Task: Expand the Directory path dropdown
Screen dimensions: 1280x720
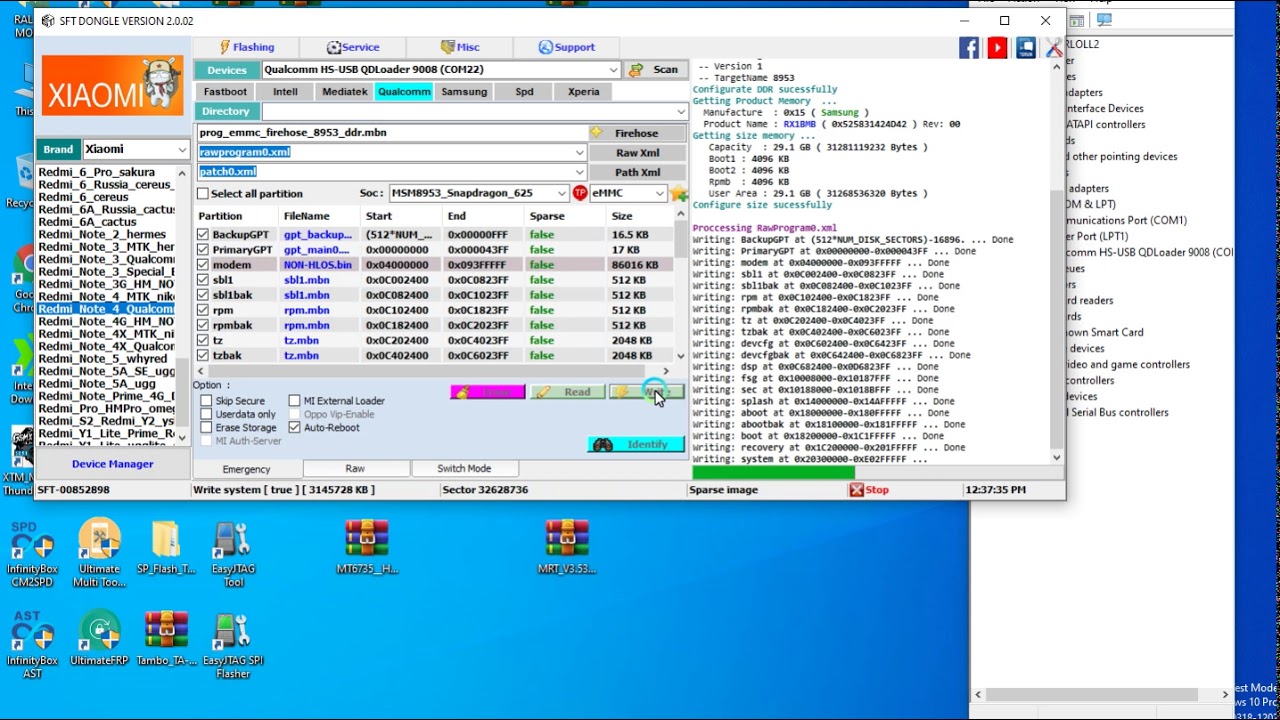Action: pyautogui.click(x=680, y=111)
